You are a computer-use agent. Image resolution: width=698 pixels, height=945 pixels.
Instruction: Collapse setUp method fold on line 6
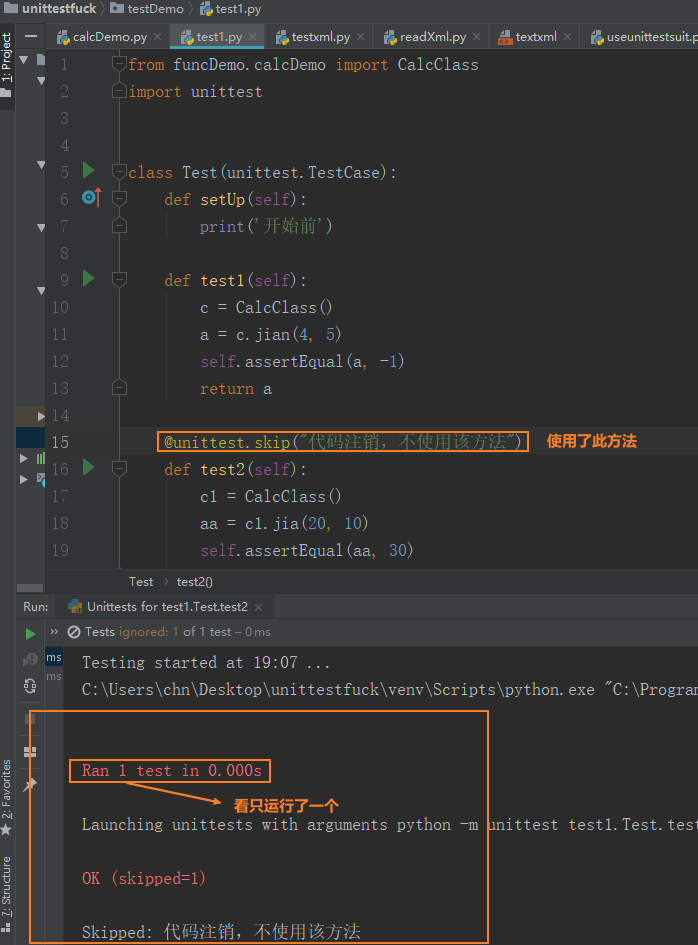(119, 198)
